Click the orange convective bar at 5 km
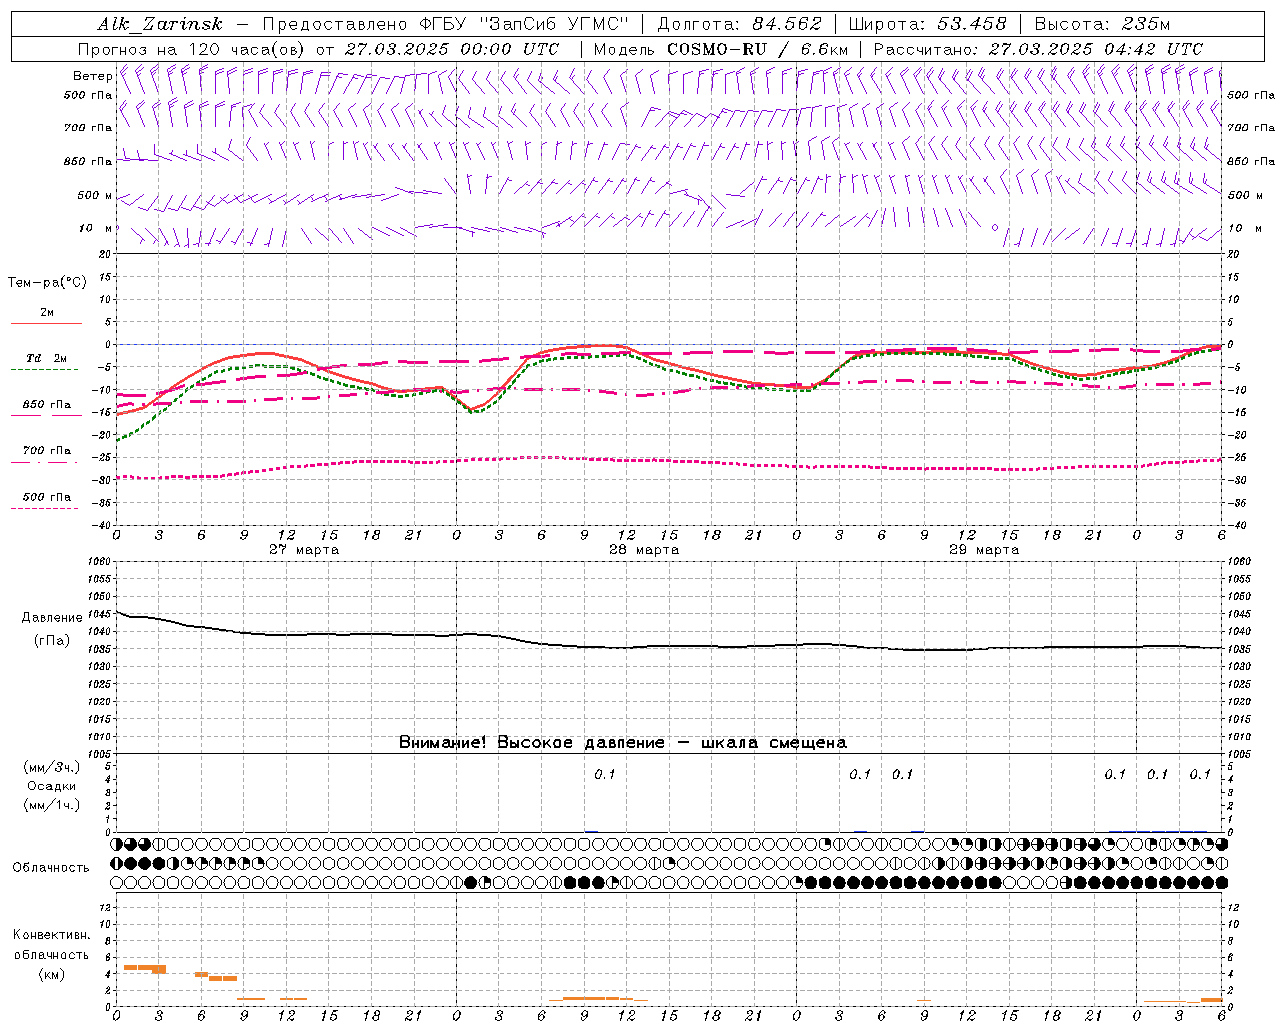Image resolution: width=1280 pixels, height=1024 pixels. (145, 968)
